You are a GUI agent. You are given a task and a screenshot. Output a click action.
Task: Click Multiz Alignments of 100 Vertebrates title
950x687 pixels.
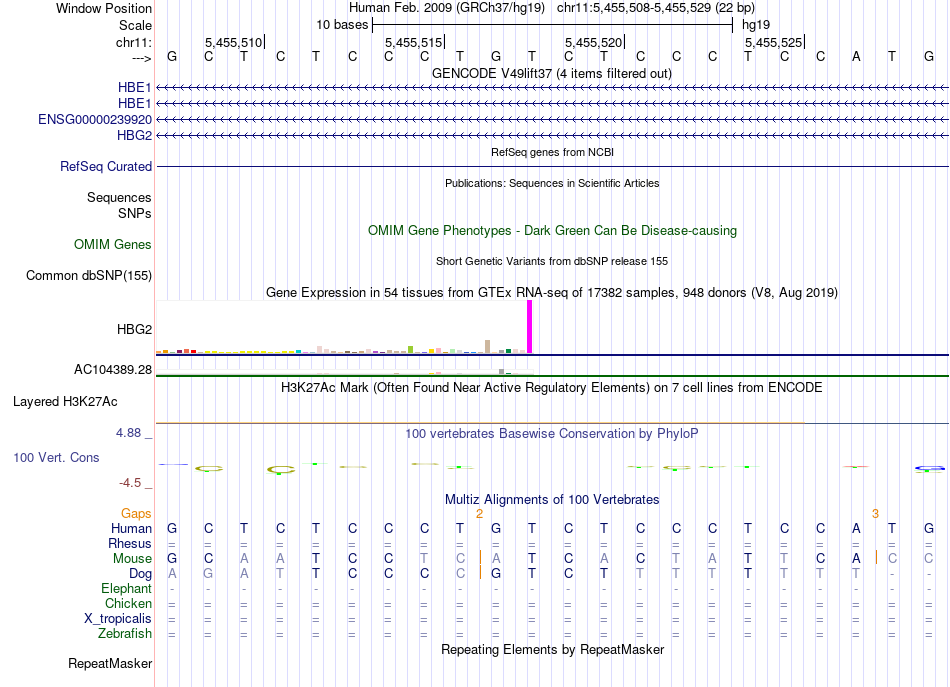[x=552, y=499]
